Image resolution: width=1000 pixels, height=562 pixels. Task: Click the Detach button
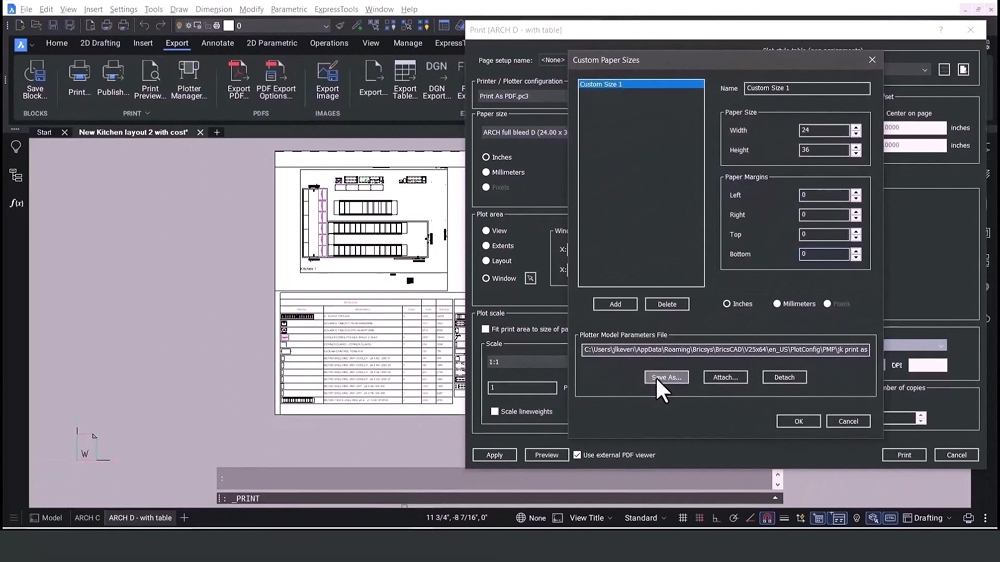[x=784, y=377]
